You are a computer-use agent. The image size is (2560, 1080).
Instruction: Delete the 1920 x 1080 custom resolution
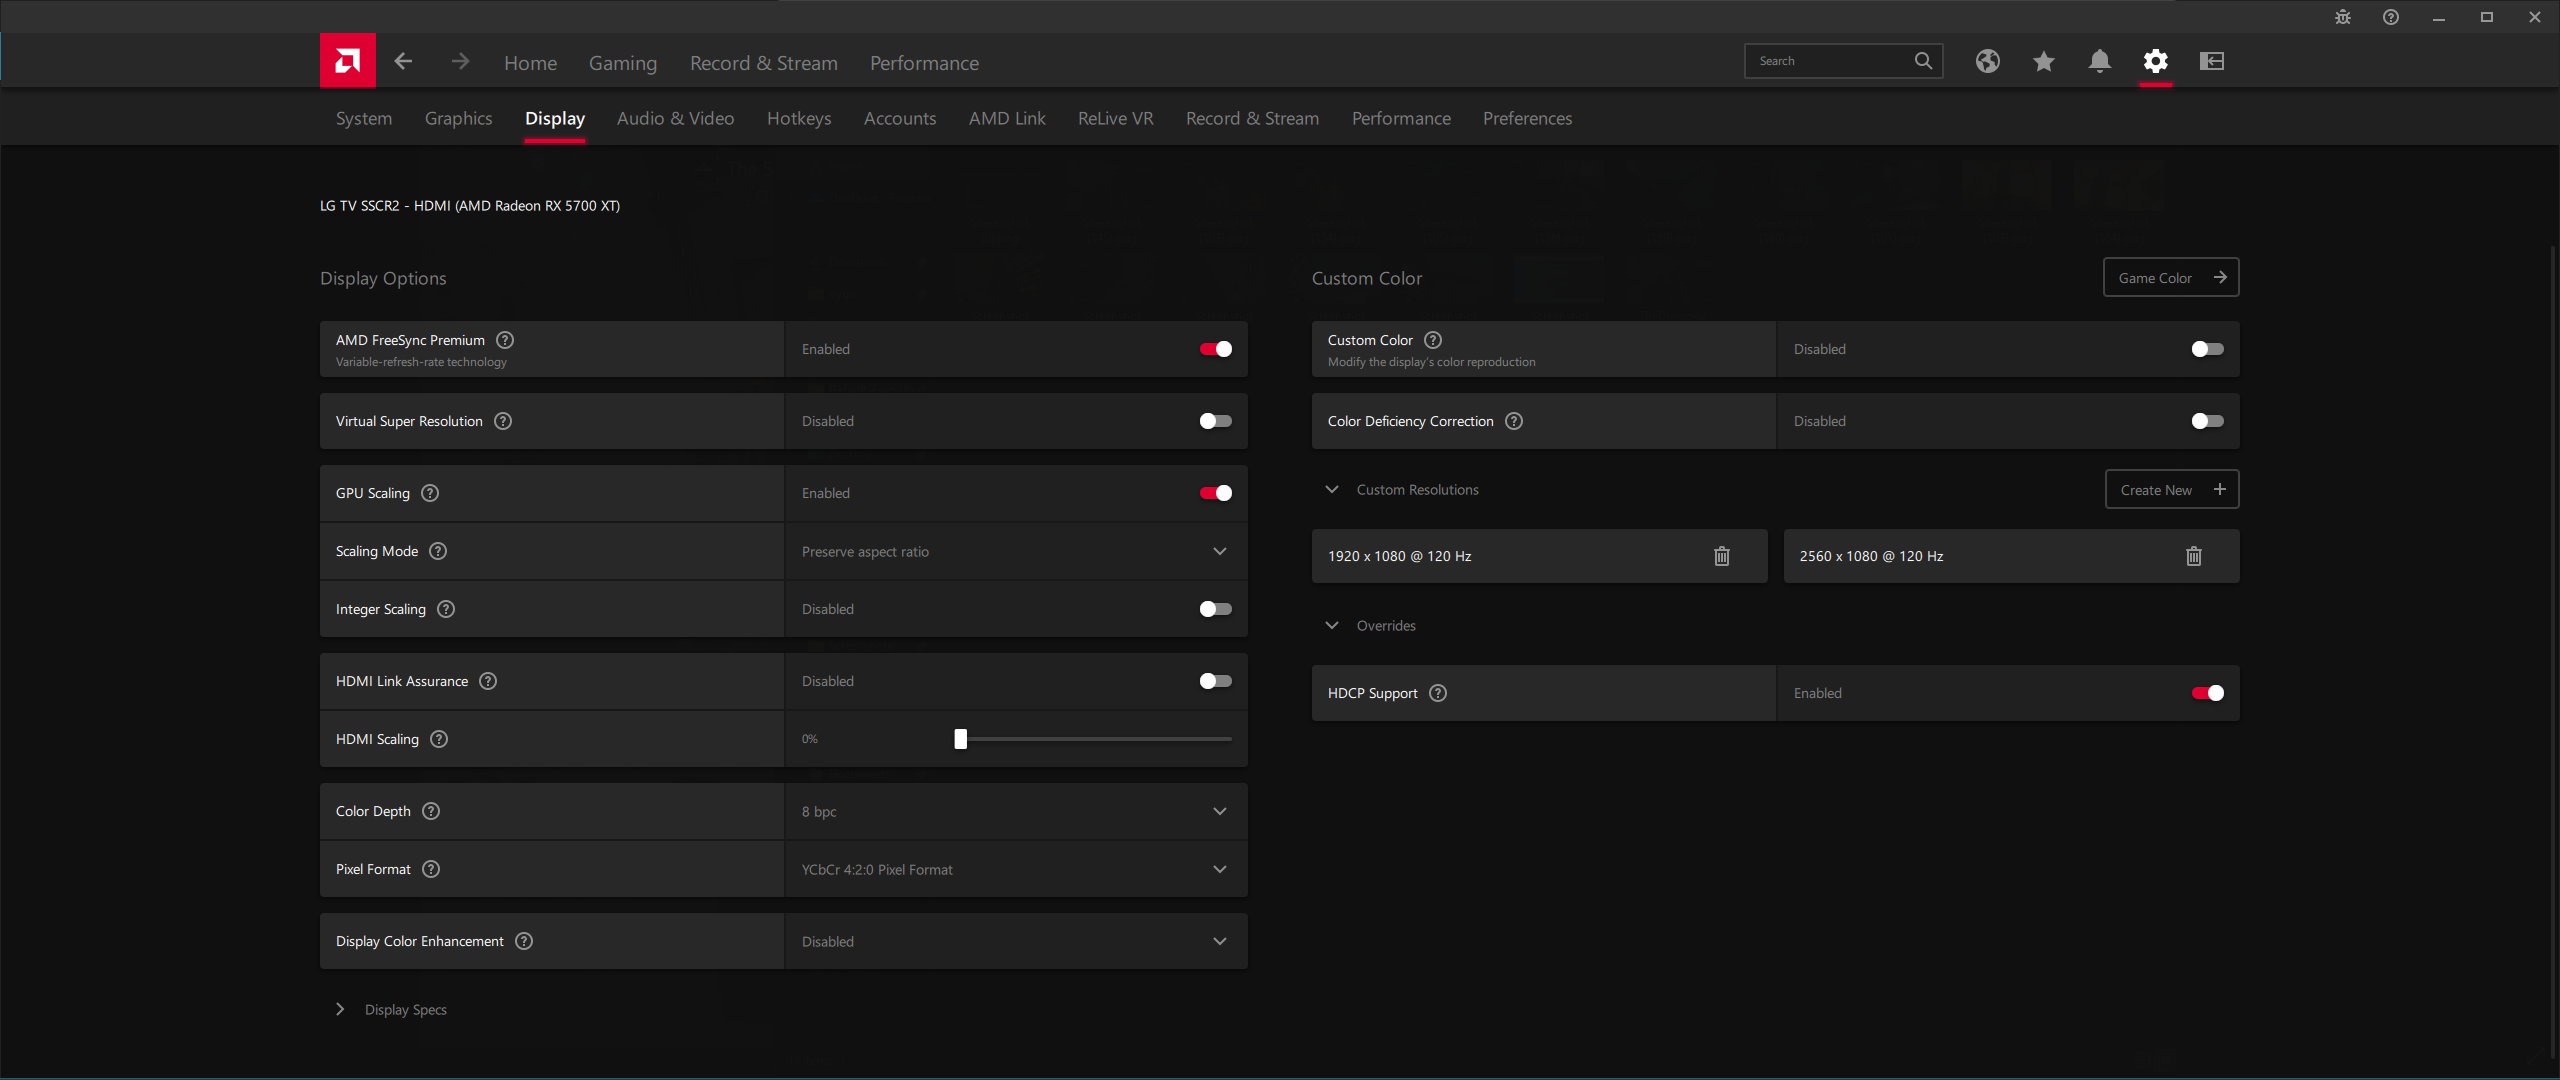(x=1722, y=556)
